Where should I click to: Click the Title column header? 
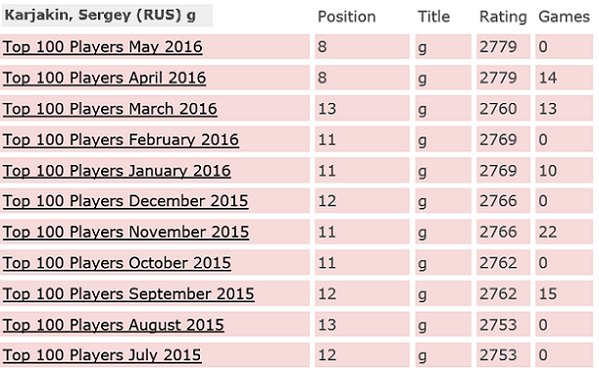click(434, 16)
